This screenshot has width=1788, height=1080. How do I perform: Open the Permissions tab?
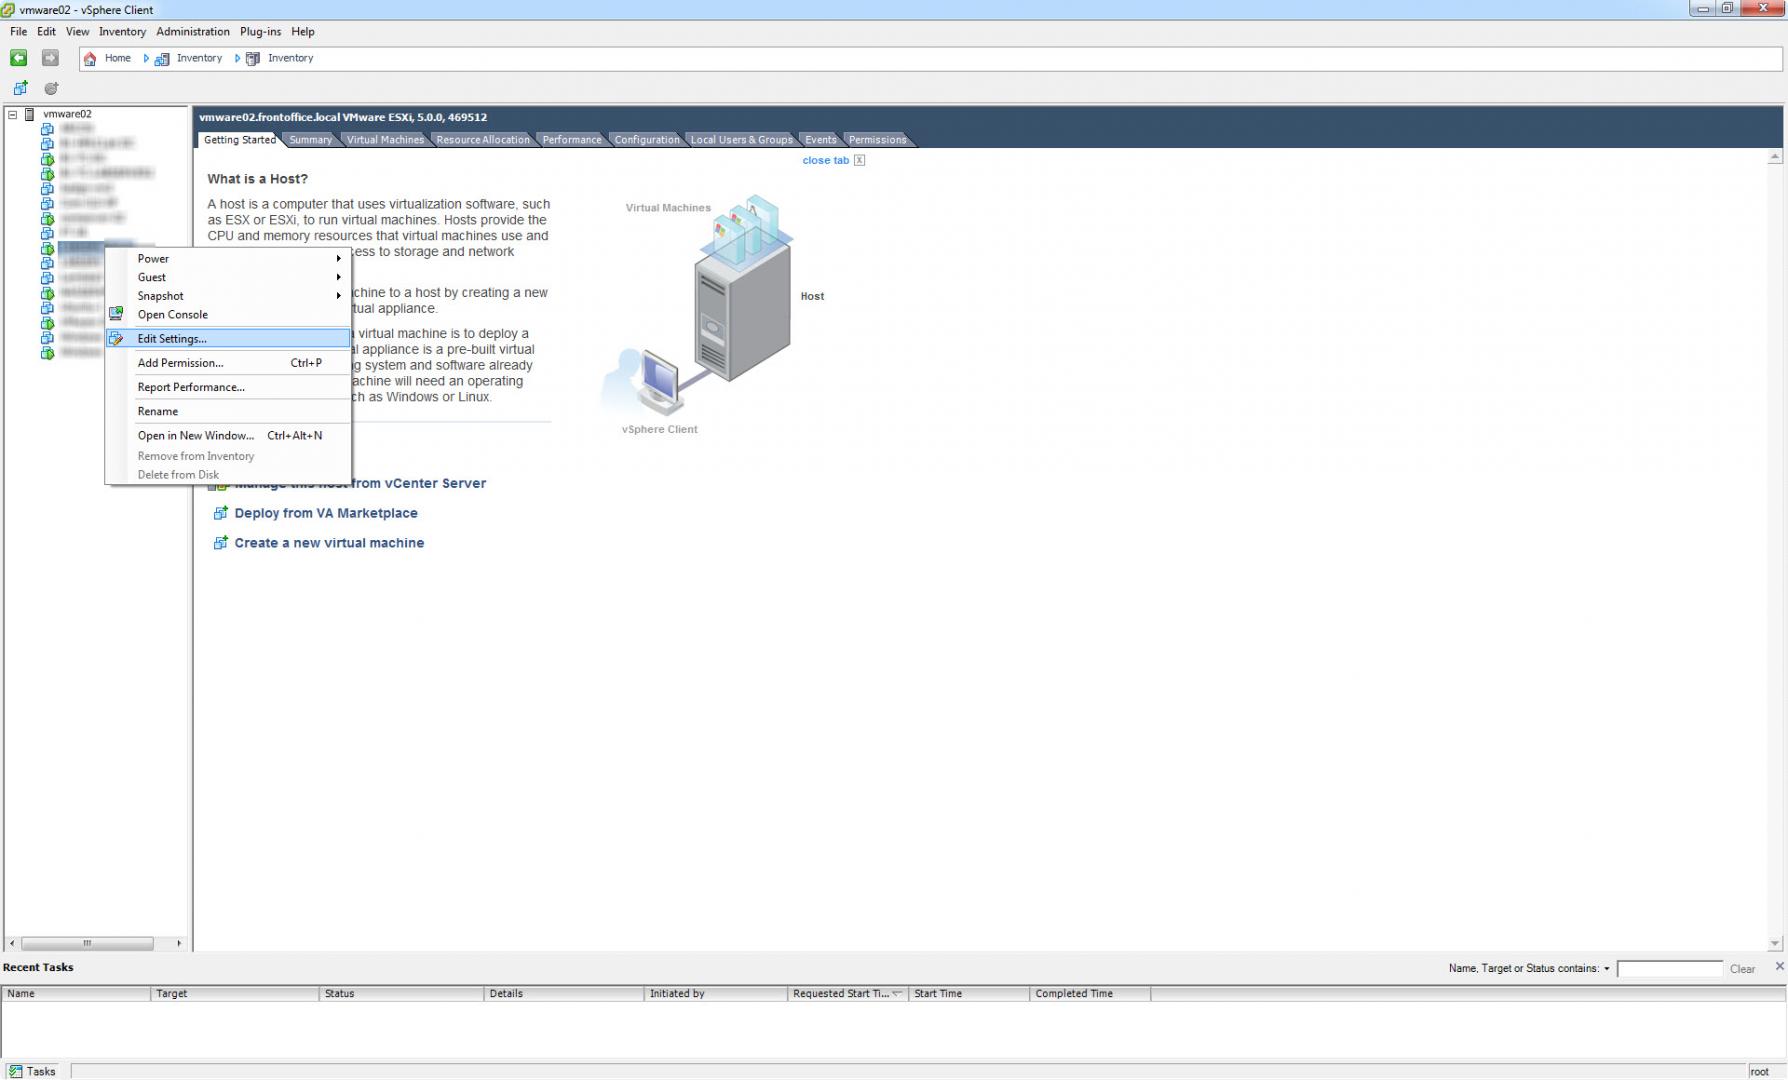point(878,140)
